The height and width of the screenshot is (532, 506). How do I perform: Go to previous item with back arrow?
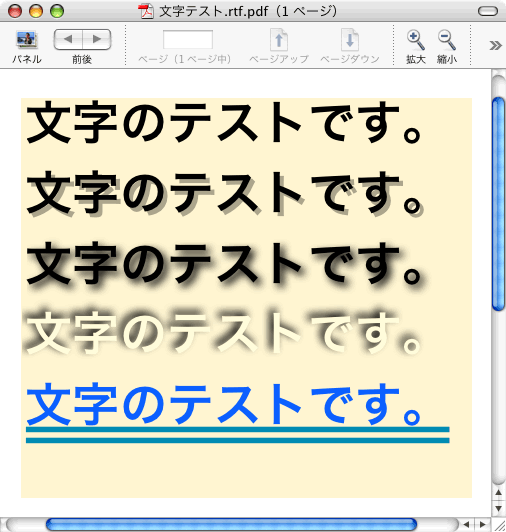click(68, 39)
